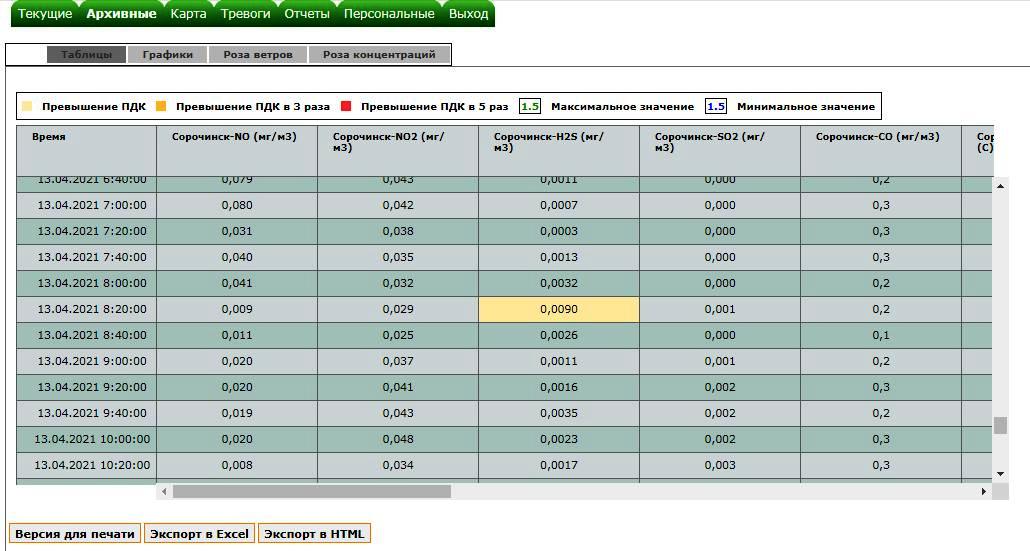Screen dimensions: 1030x551
Task: Click the Версия для печати button
Action: [x=75, y=534]
